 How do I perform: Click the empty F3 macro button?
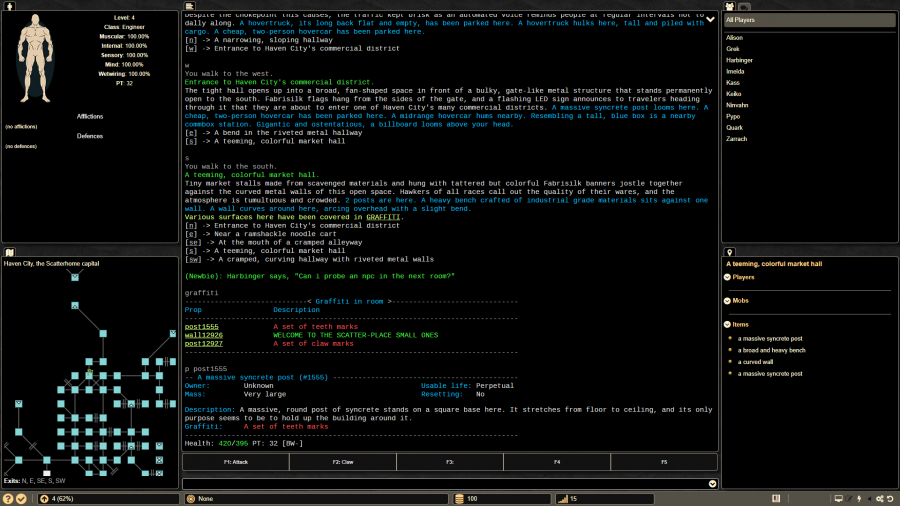(449, 462)
